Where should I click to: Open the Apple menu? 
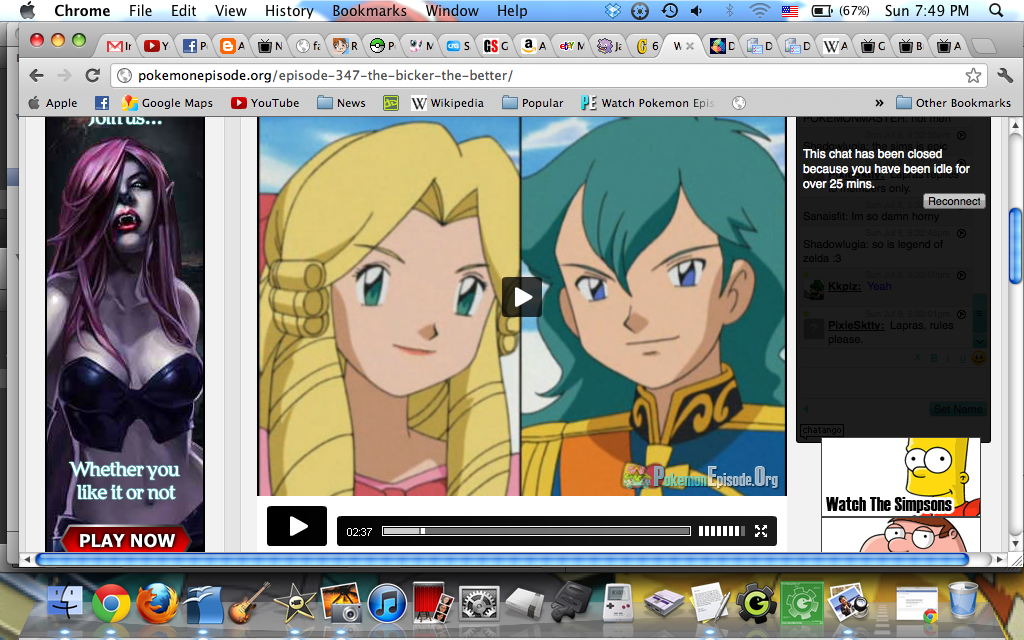tap(27, 10)
